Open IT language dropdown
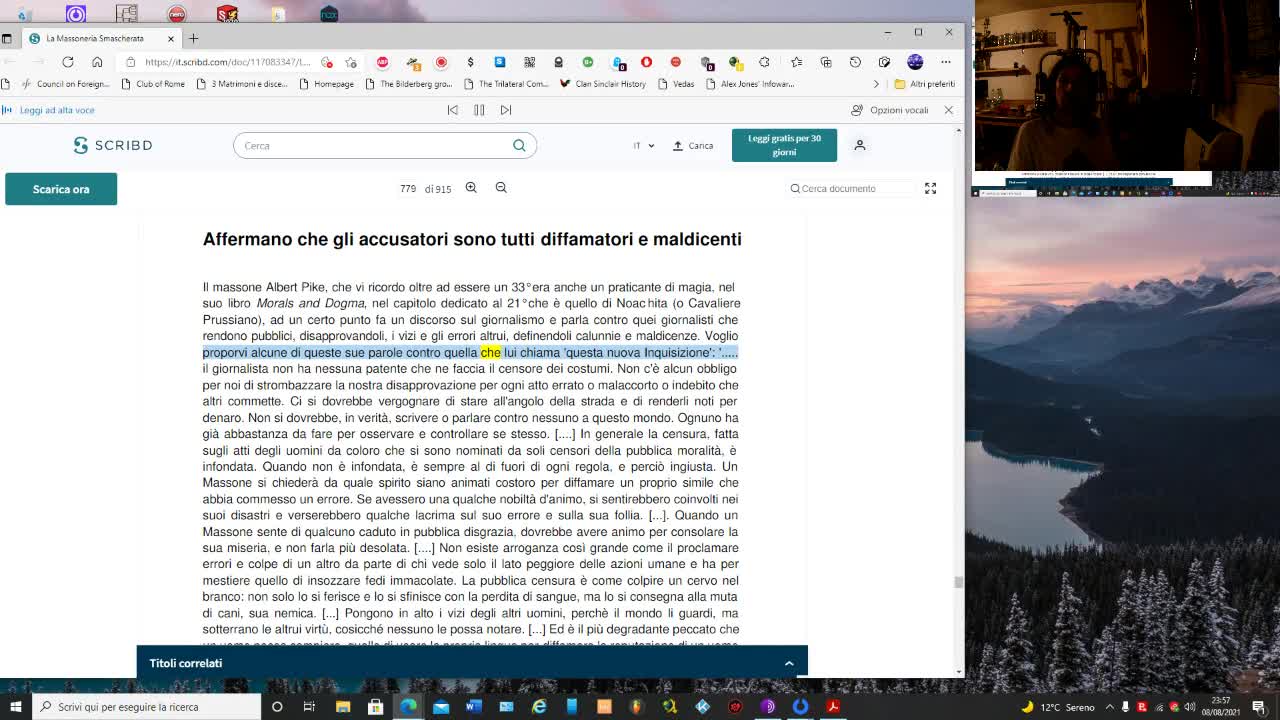The image size is (1280, 720). tap(643, 145)
